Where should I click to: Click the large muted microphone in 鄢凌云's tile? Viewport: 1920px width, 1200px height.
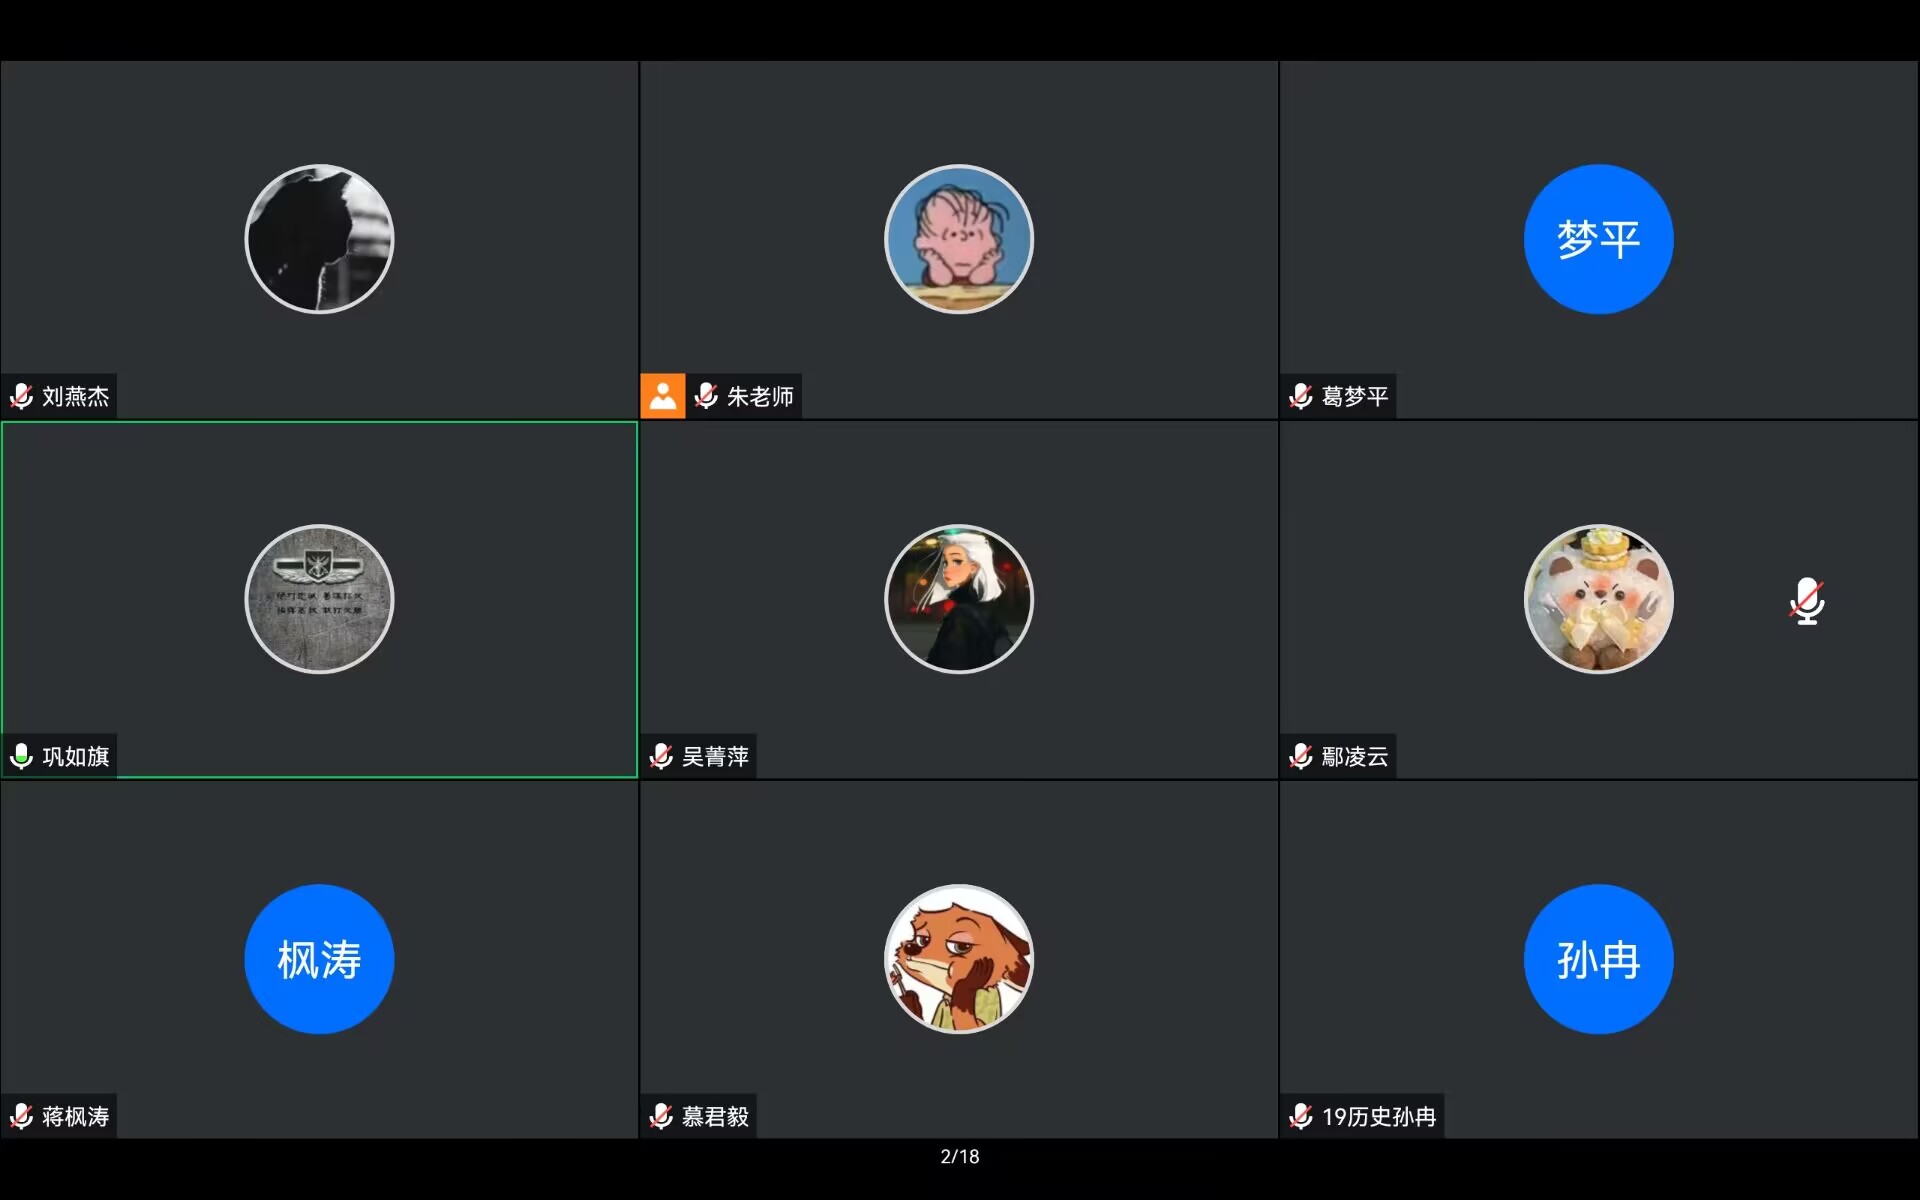point(1807,601)
